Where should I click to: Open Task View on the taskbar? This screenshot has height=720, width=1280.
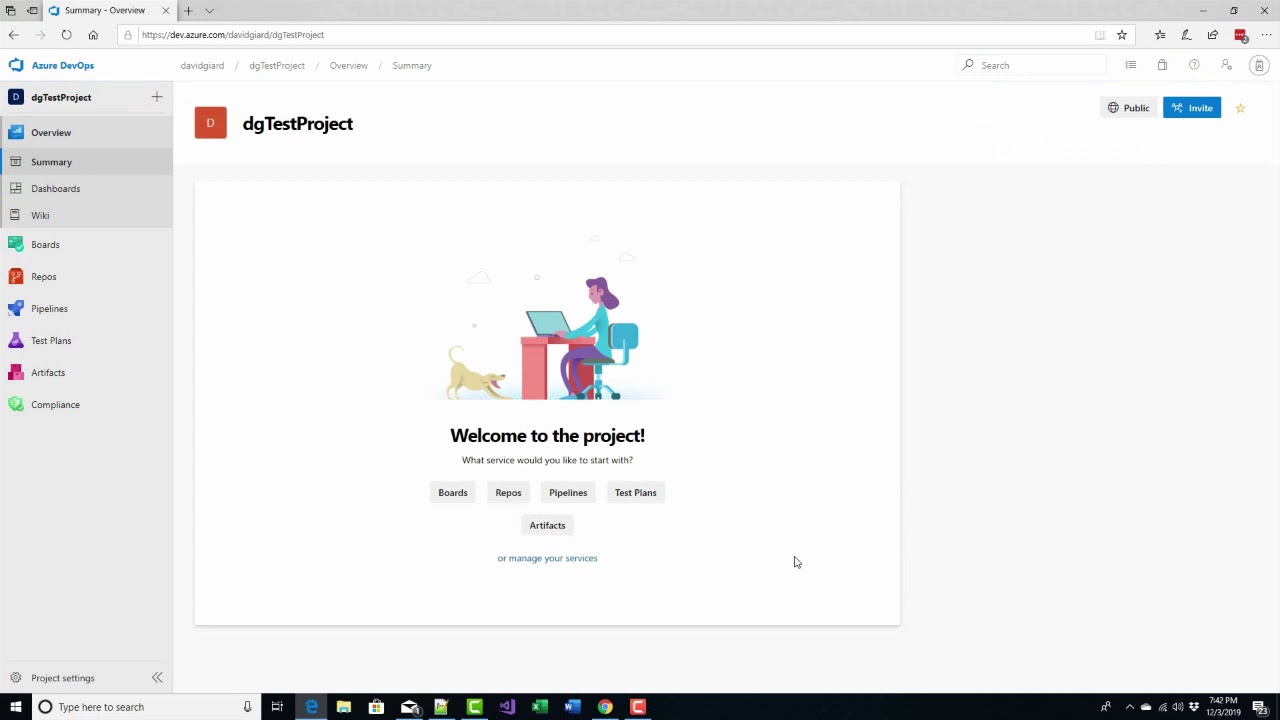(x=277, y=707)
